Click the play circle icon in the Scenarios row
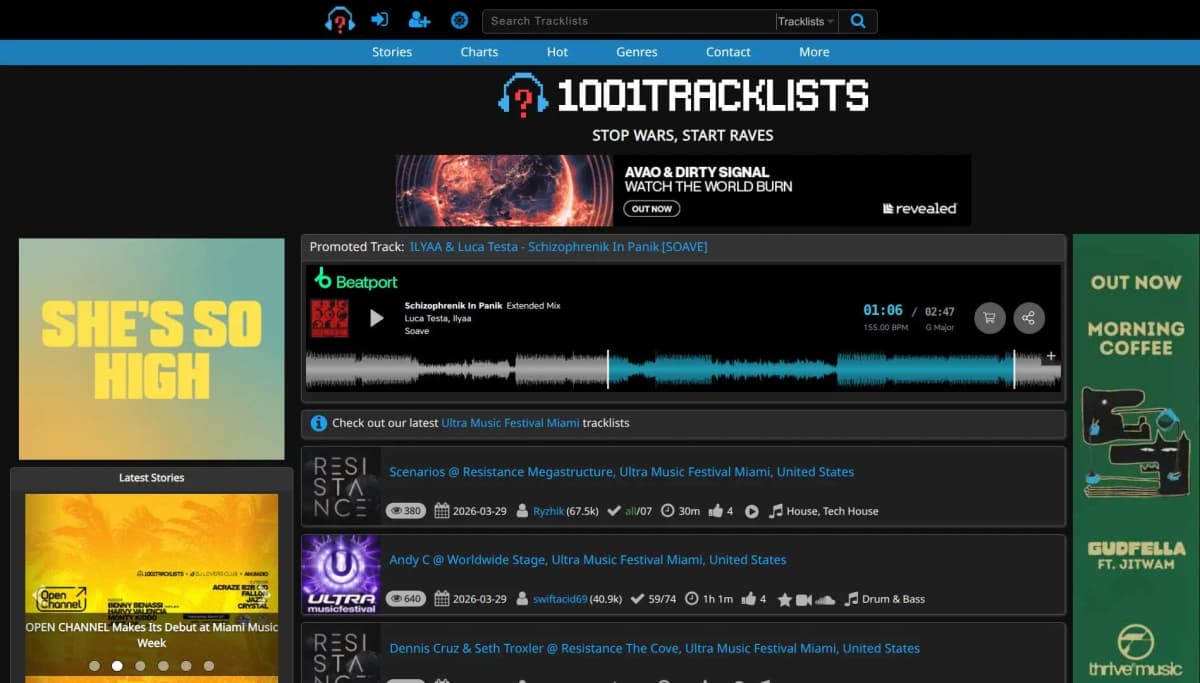This screenshot has width=1200, height=683. [752, 511]
